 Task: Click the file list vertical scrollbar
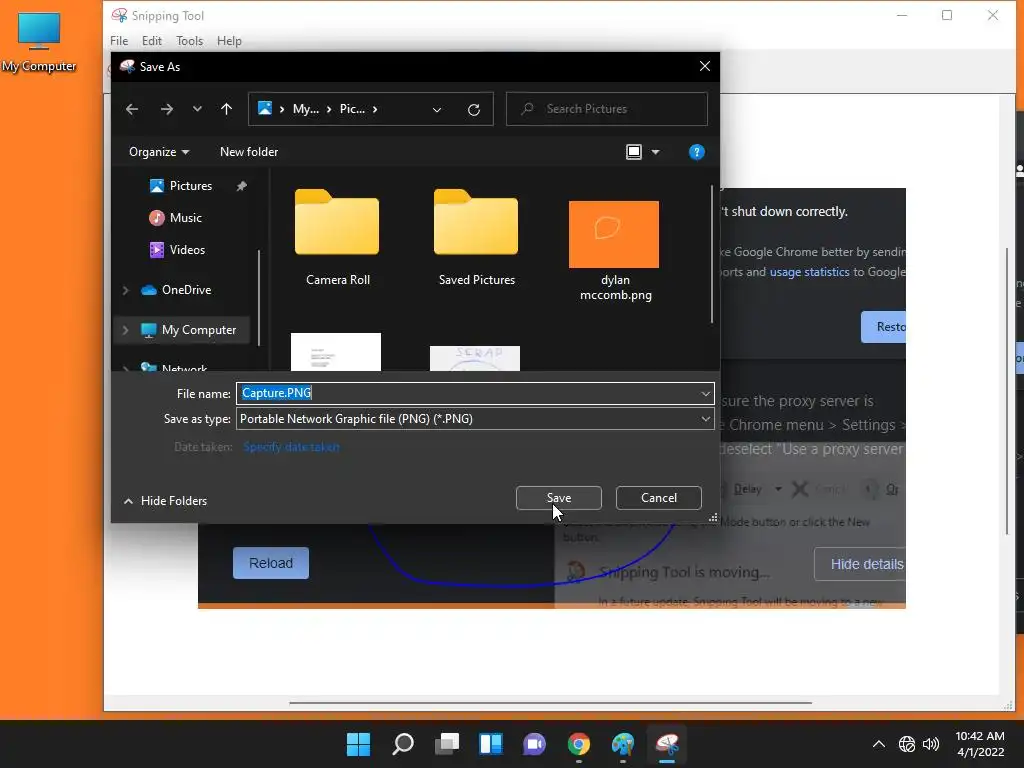pyautogui.click(x=712, y=254)
